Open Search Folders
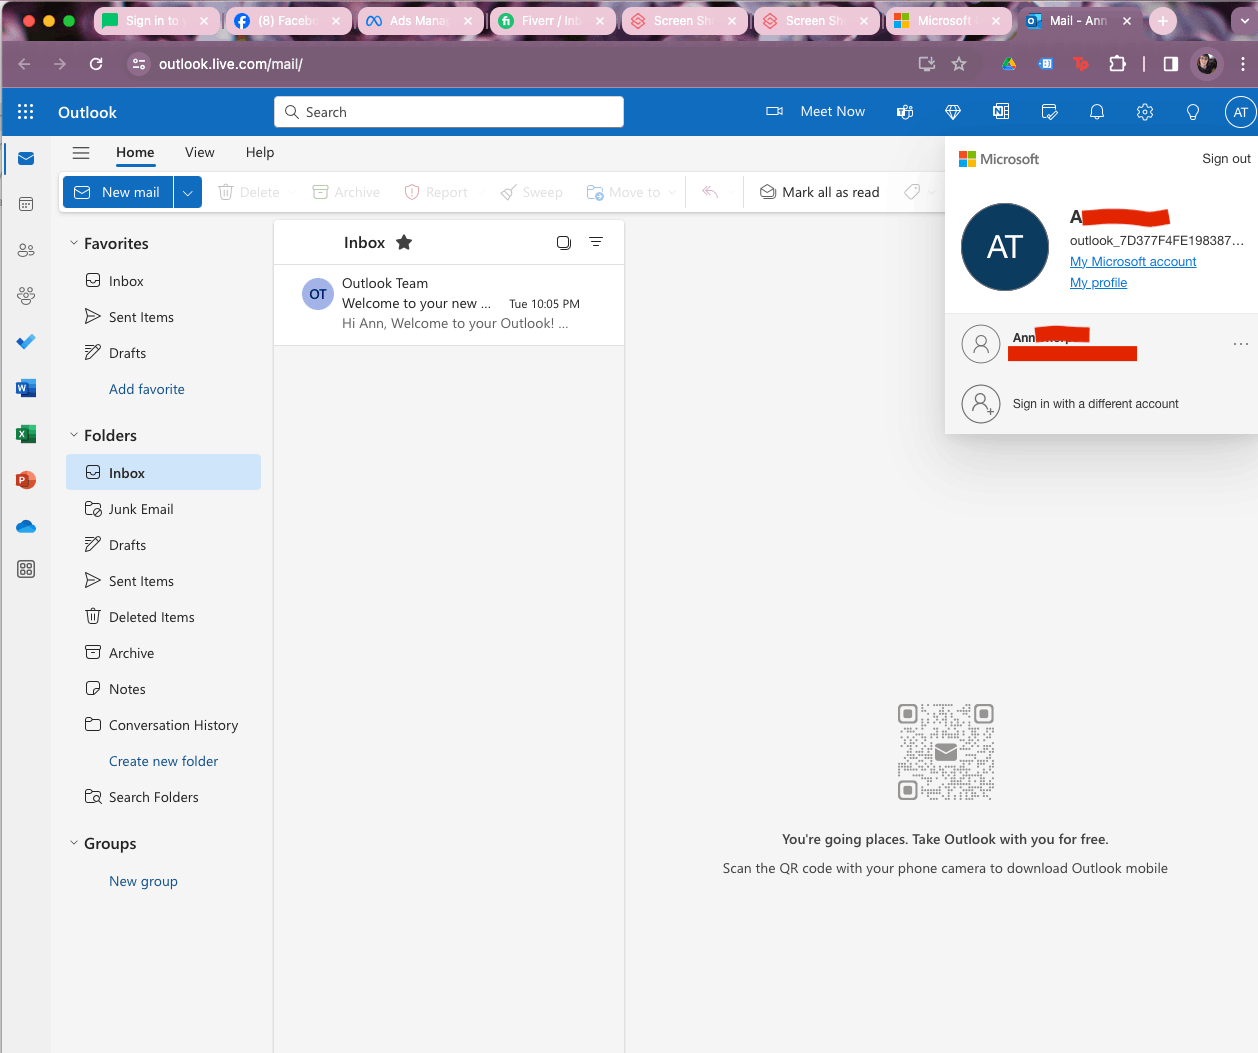 [163, 797]
